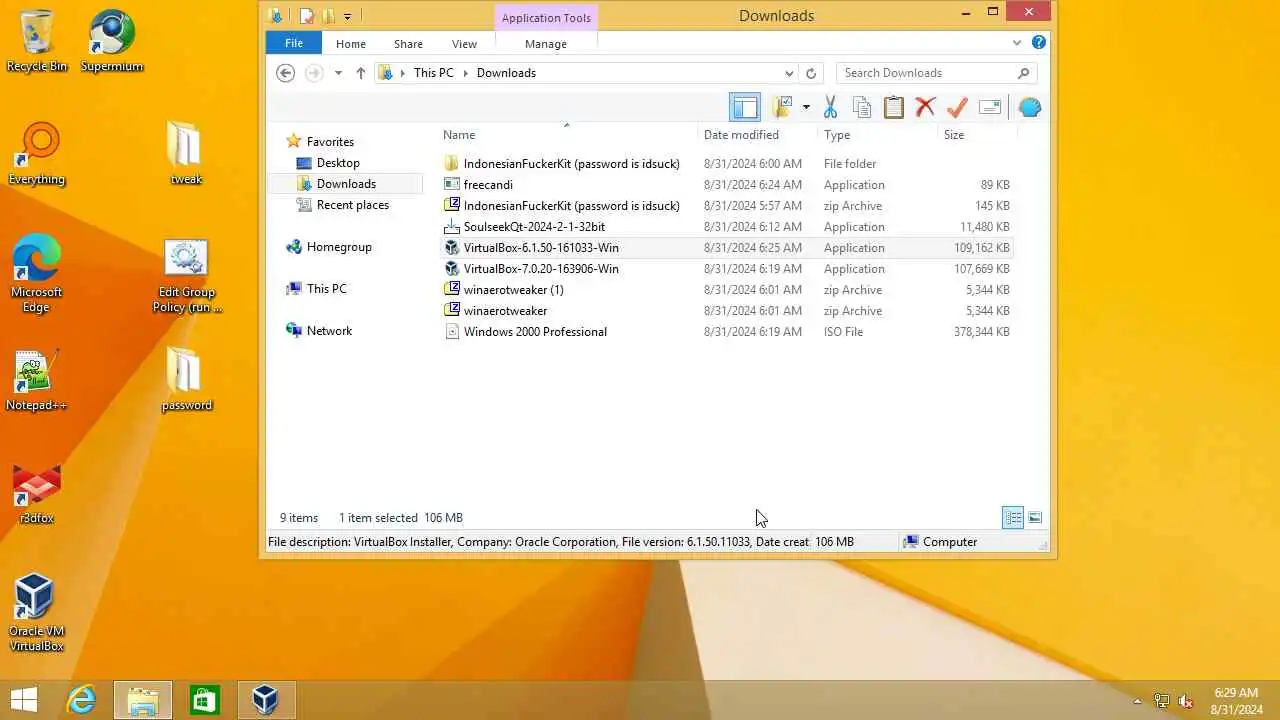Viewport: 1280px width, 720px height.
Task: Open the Manage ribbon tab
Action: point(546,44)
